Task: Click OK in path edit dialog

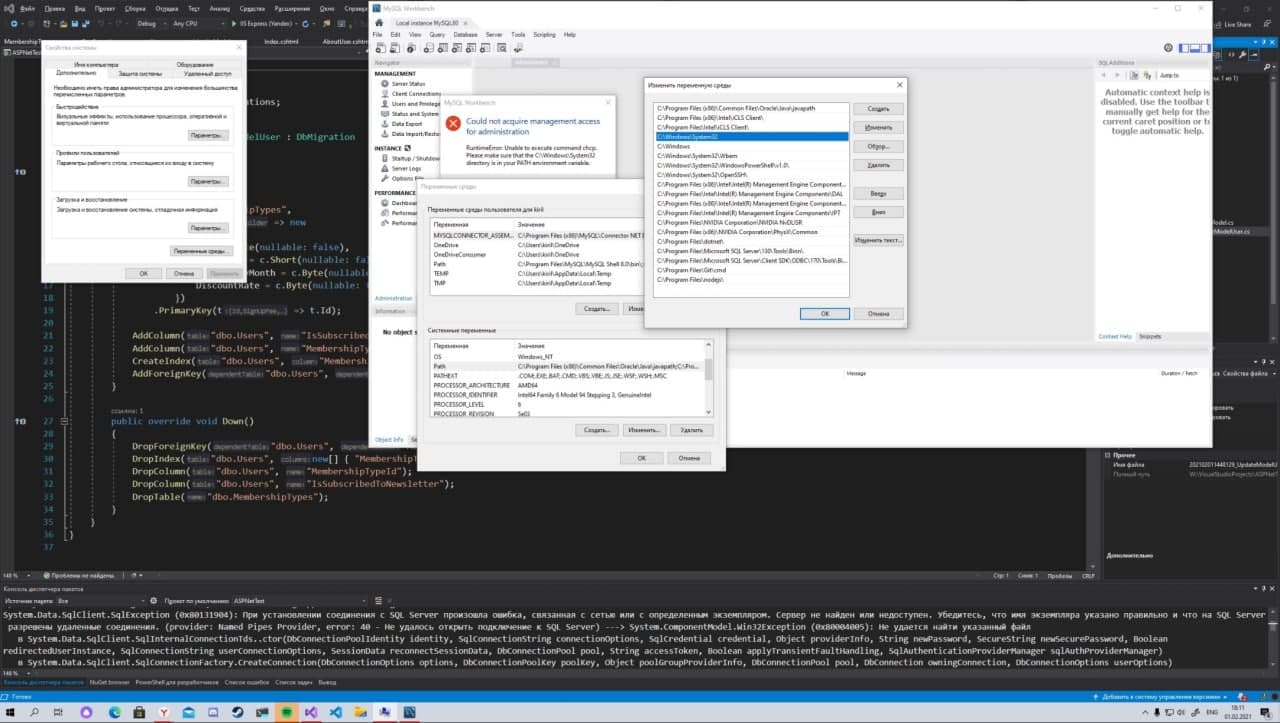Action: pos(825,313)
